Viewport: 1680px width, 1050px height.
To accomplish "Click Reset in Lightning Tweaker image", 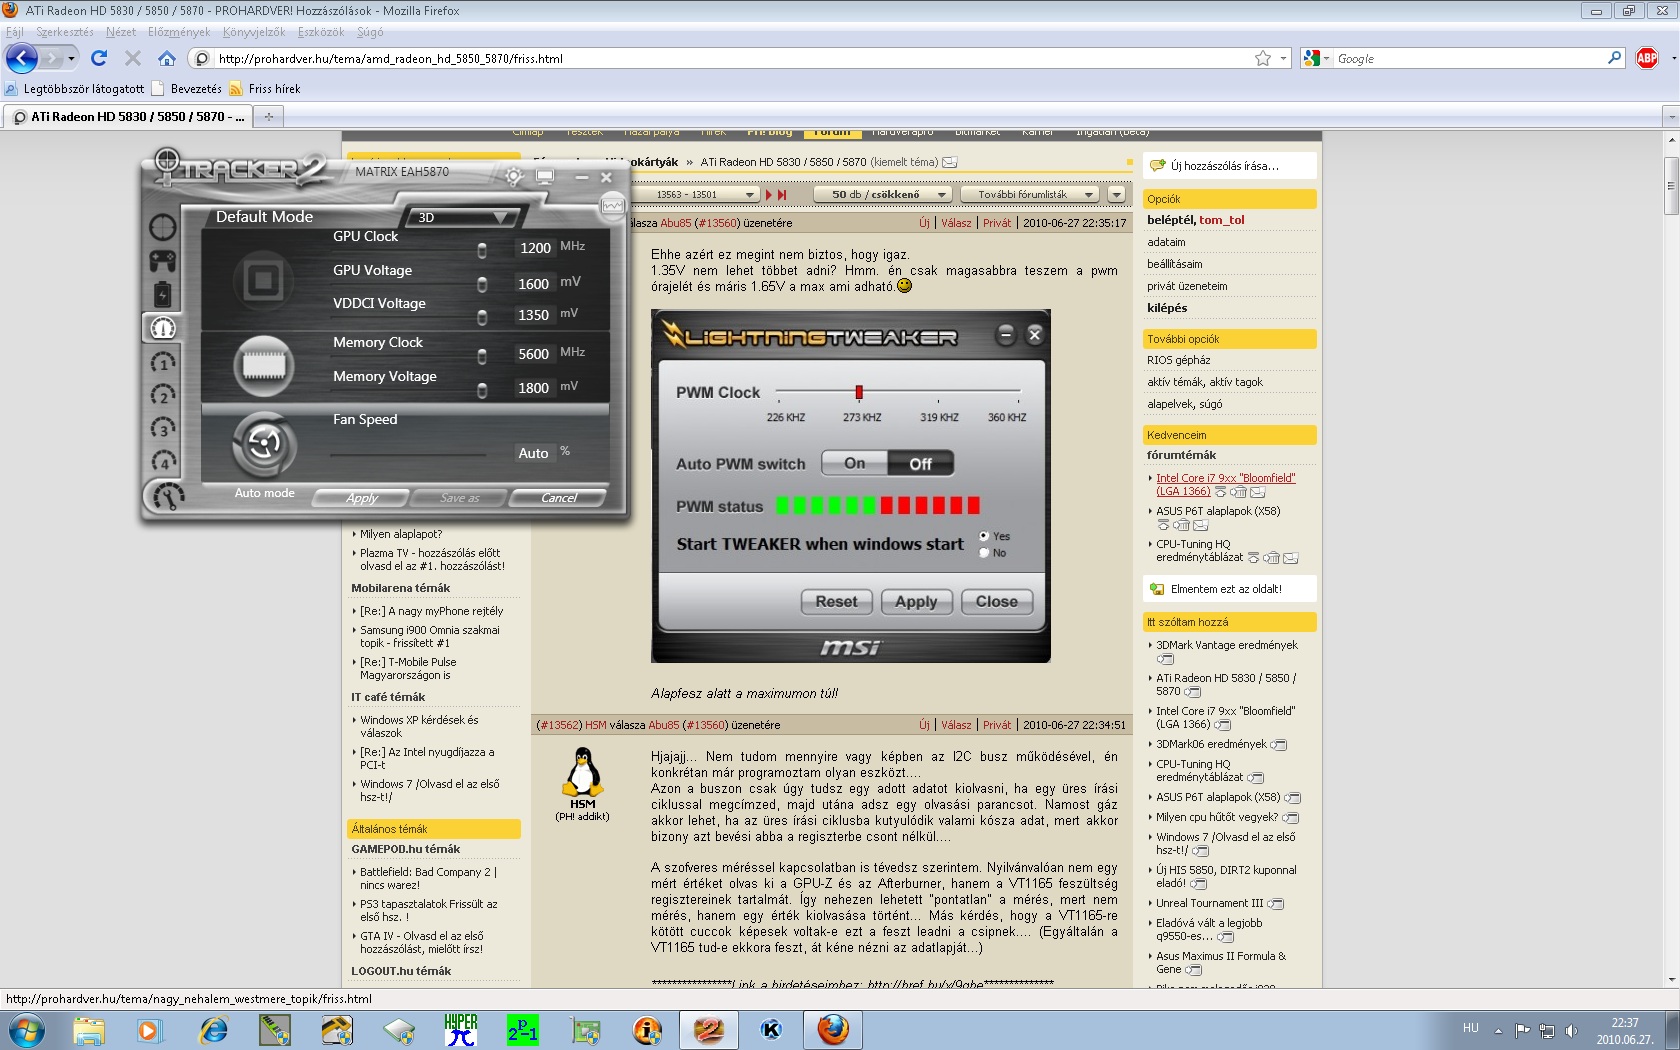I will (836, 601).
